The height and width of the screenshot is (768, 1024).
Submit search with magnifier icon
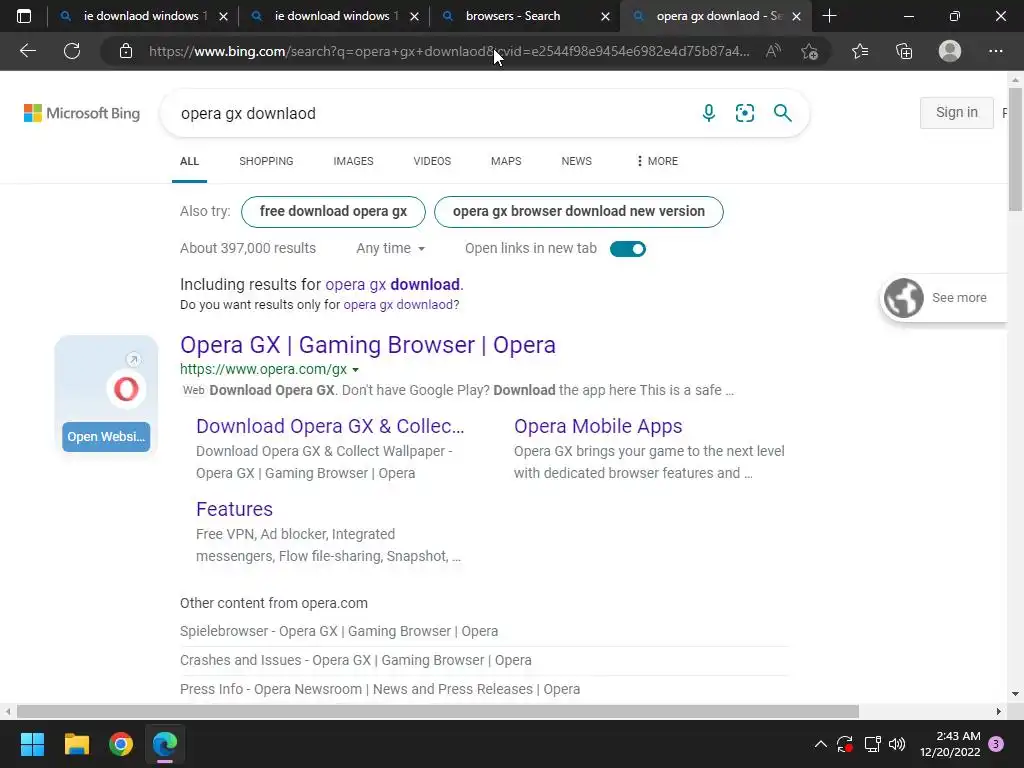[782, 113]
